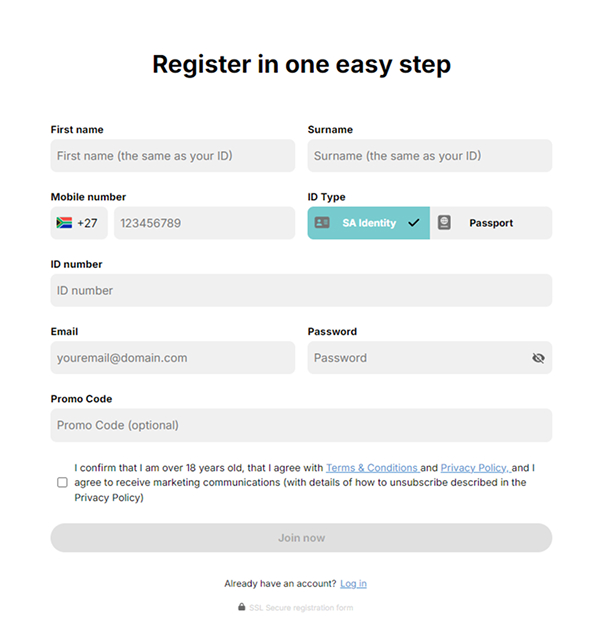Screen dimensions: 612x625
Task: Click the ID number input field
Action: (301, 290)
